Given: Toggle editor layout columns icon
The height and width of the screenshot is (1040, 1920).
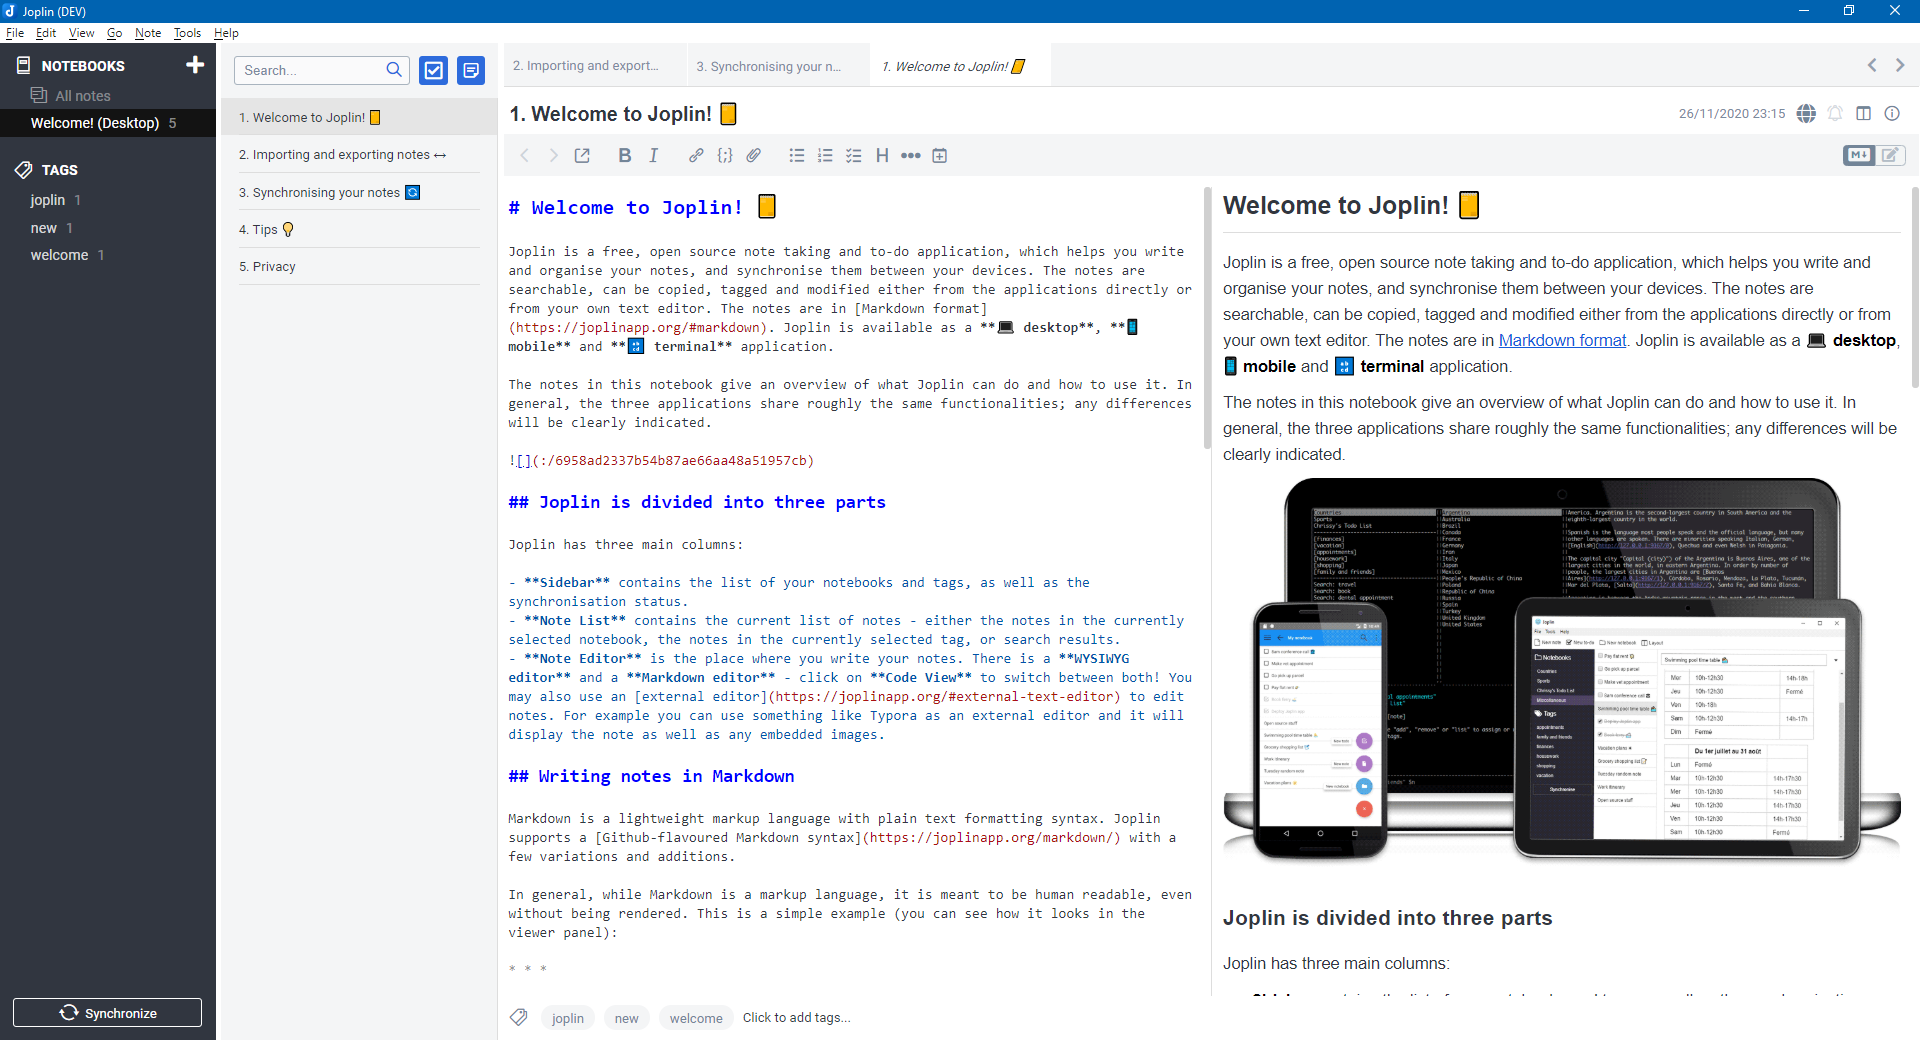Looking at the screenshot, I should pyautogui.click(x=1864, y=113).
